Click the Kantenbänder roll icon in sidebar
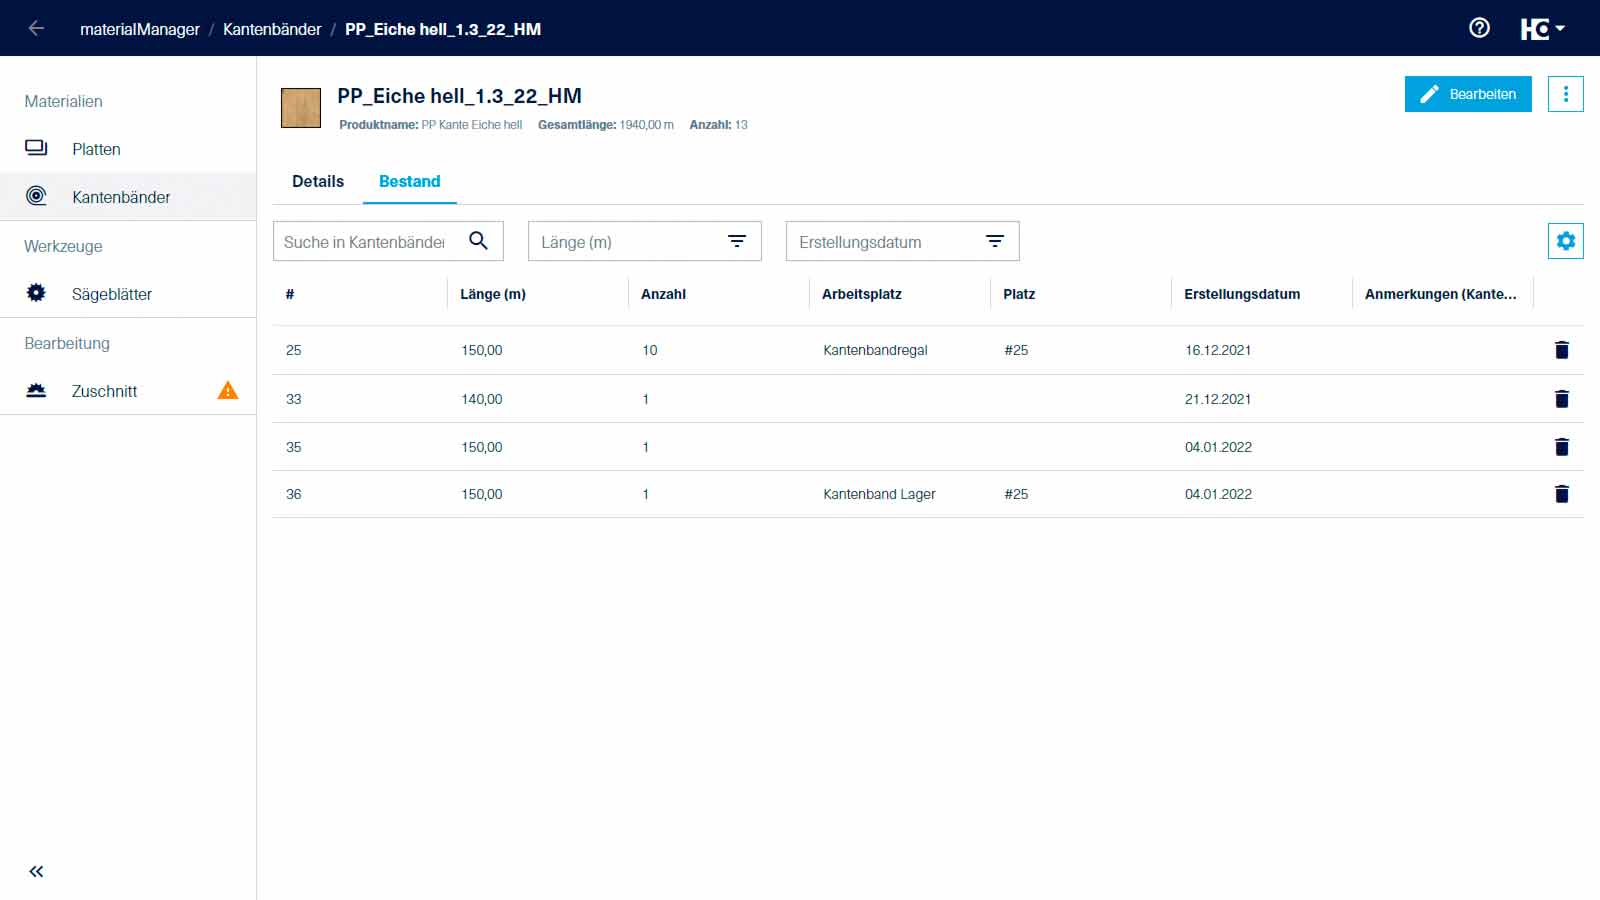The height and width of the screenshot is (900, 1600). coord(36,196)
